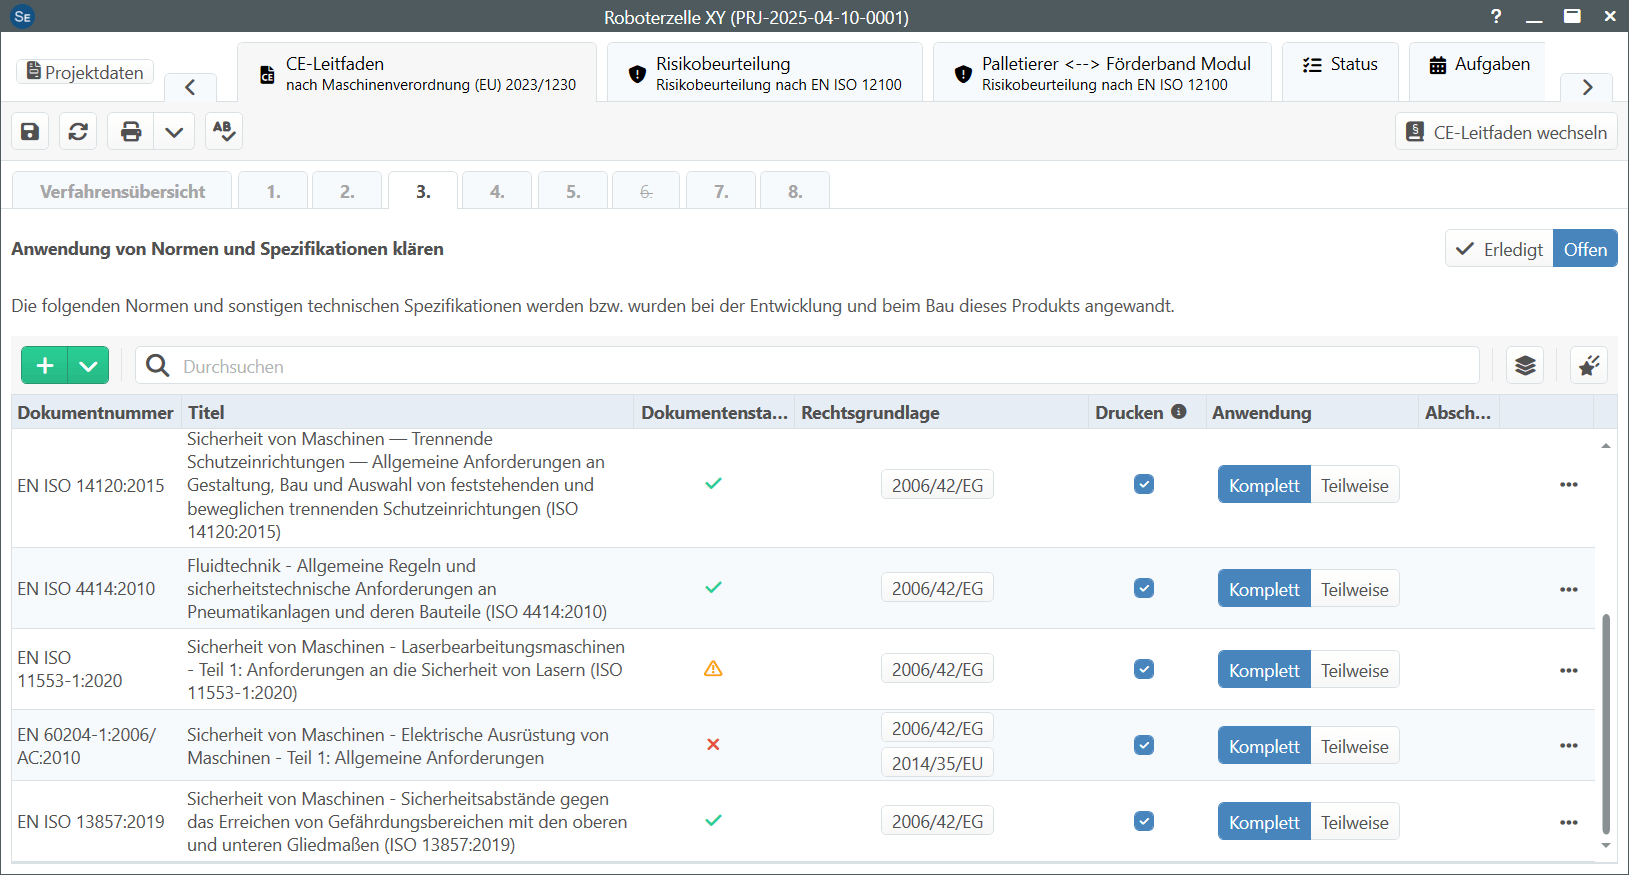Image resolution: width=1629 pixels, height=875 pixels.
Task: Set EN 60204-1:2006/AC:2010 application to Teilweise
Action: point(1355,746)
